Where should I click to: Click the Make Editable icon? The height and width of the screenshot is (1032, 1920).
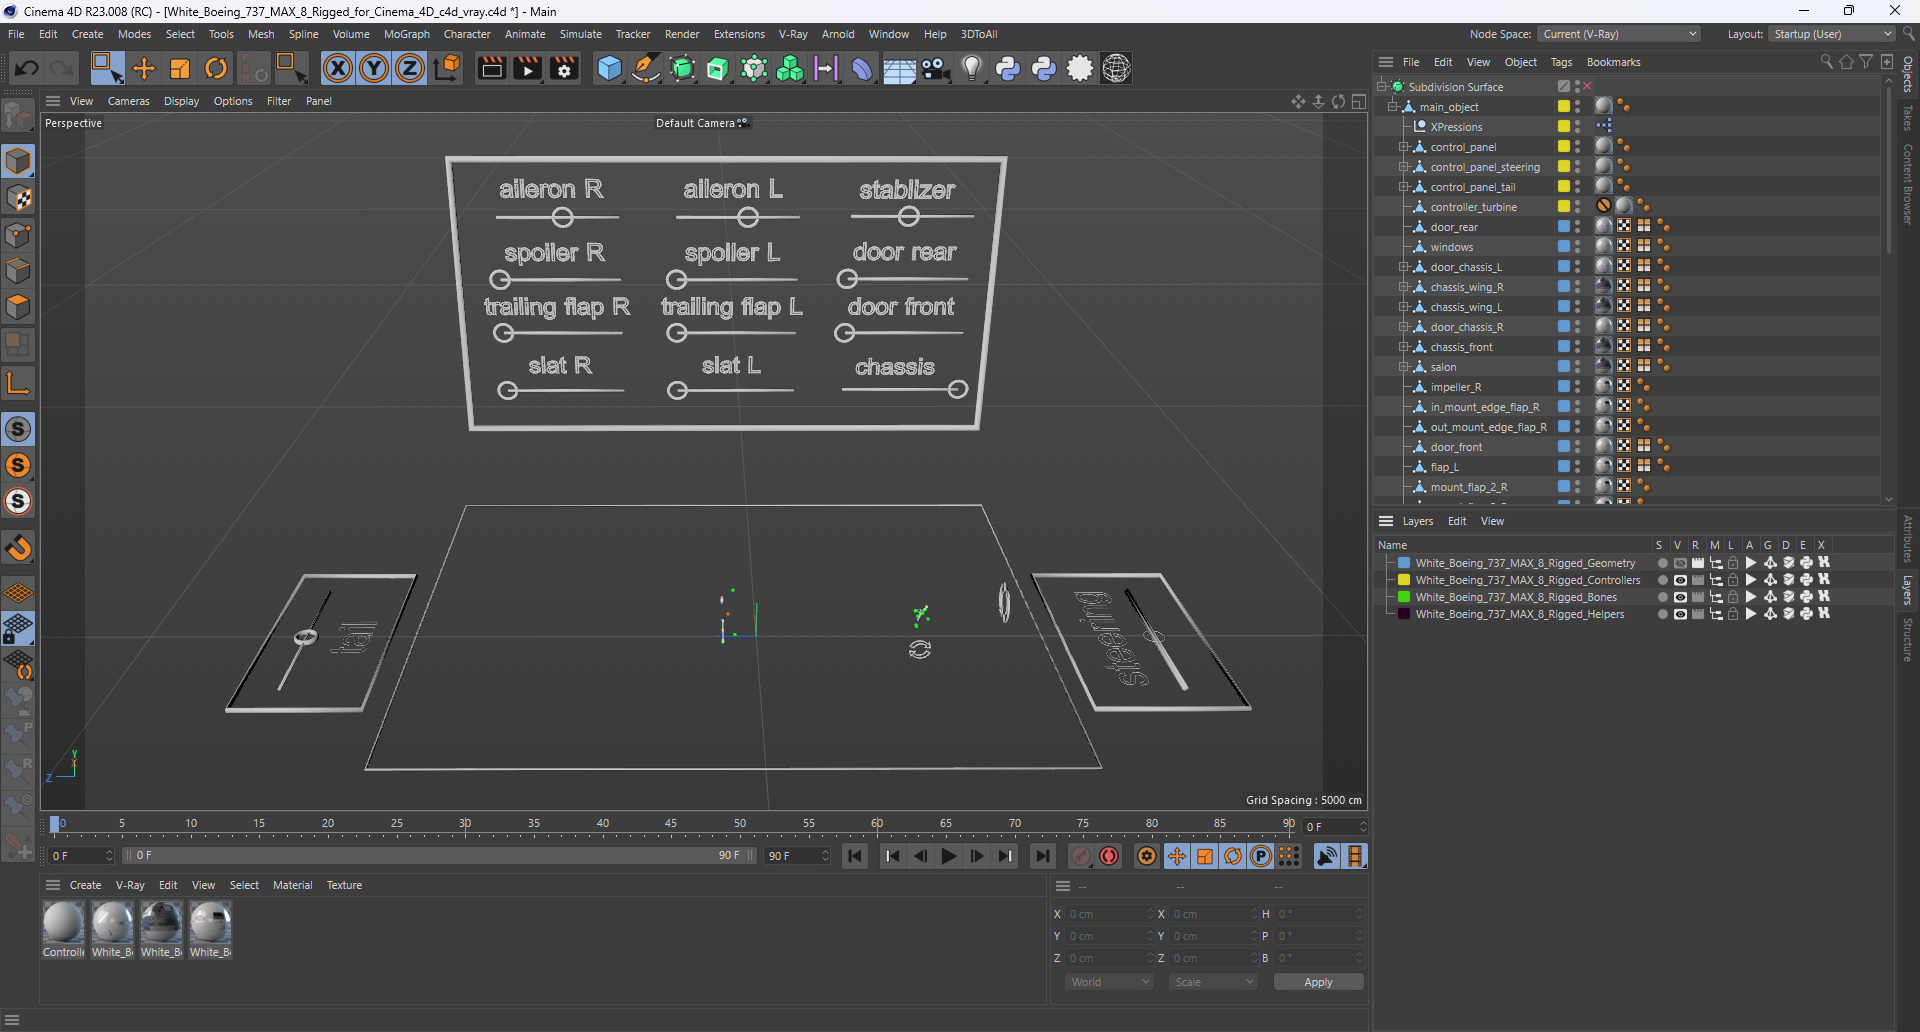(18, 116)
